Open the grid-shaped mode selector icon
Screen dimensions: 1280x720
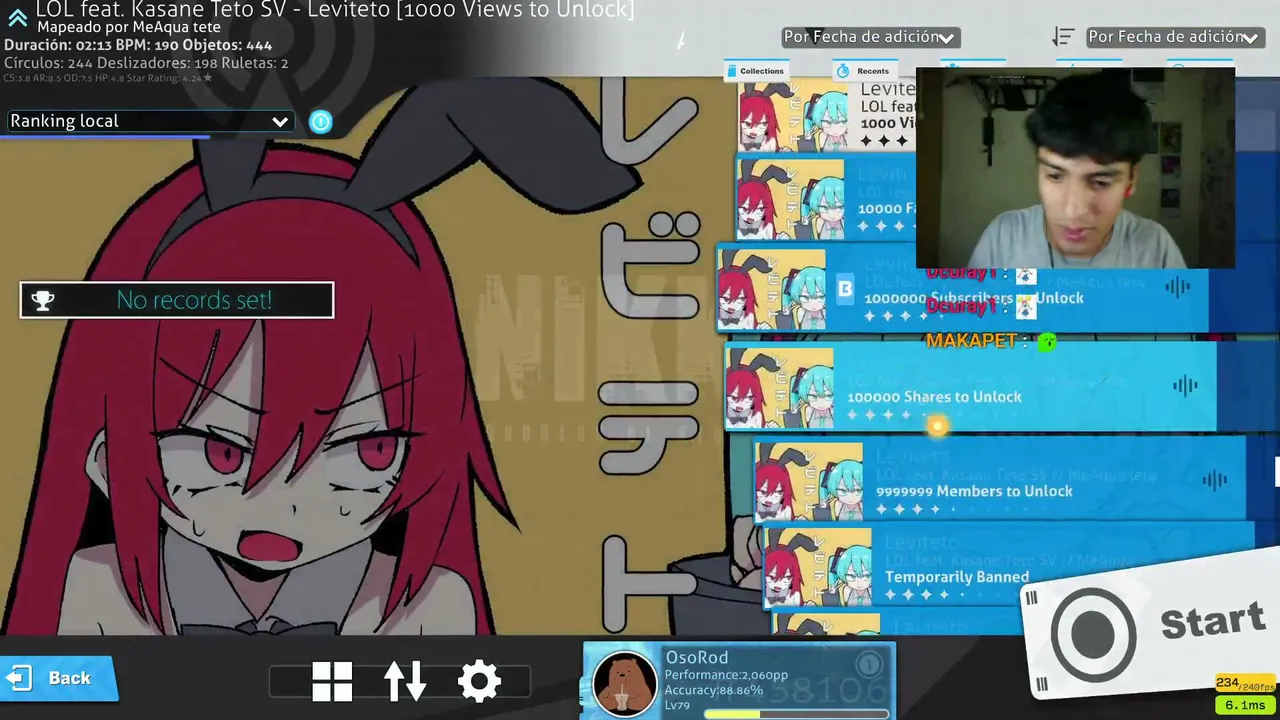pyautogui.click(x=332, y=681)
